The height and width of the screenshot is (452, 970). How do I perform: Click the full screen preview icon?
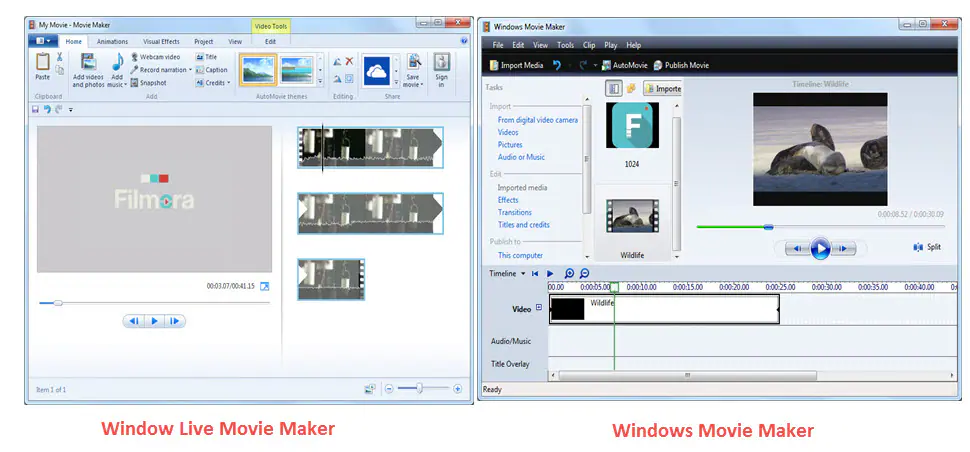point(265,286)
